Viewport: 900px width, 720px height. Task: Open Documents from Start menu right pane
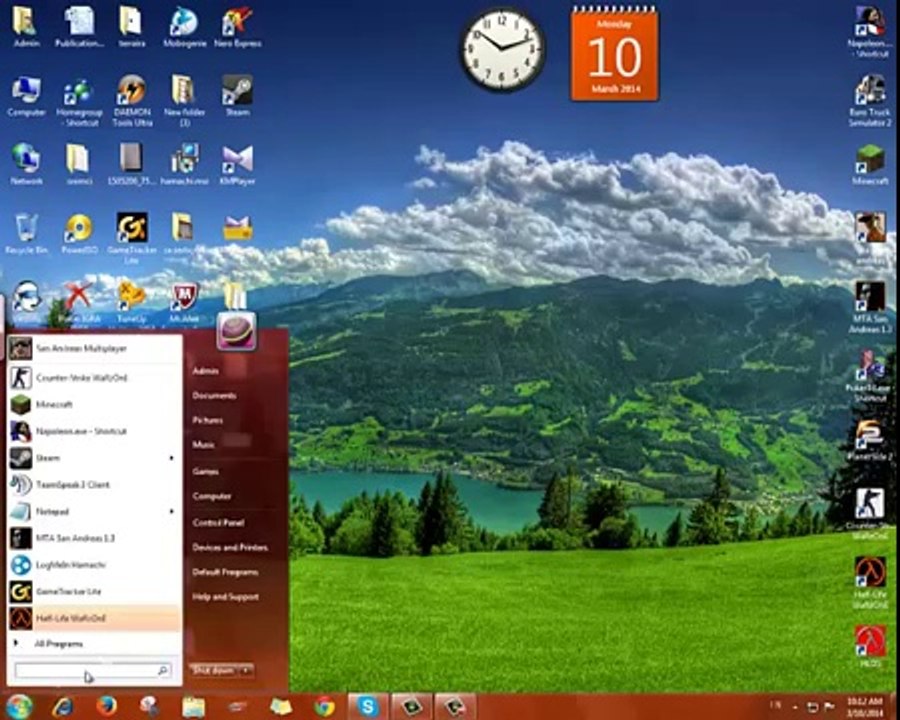click(214, 396)
